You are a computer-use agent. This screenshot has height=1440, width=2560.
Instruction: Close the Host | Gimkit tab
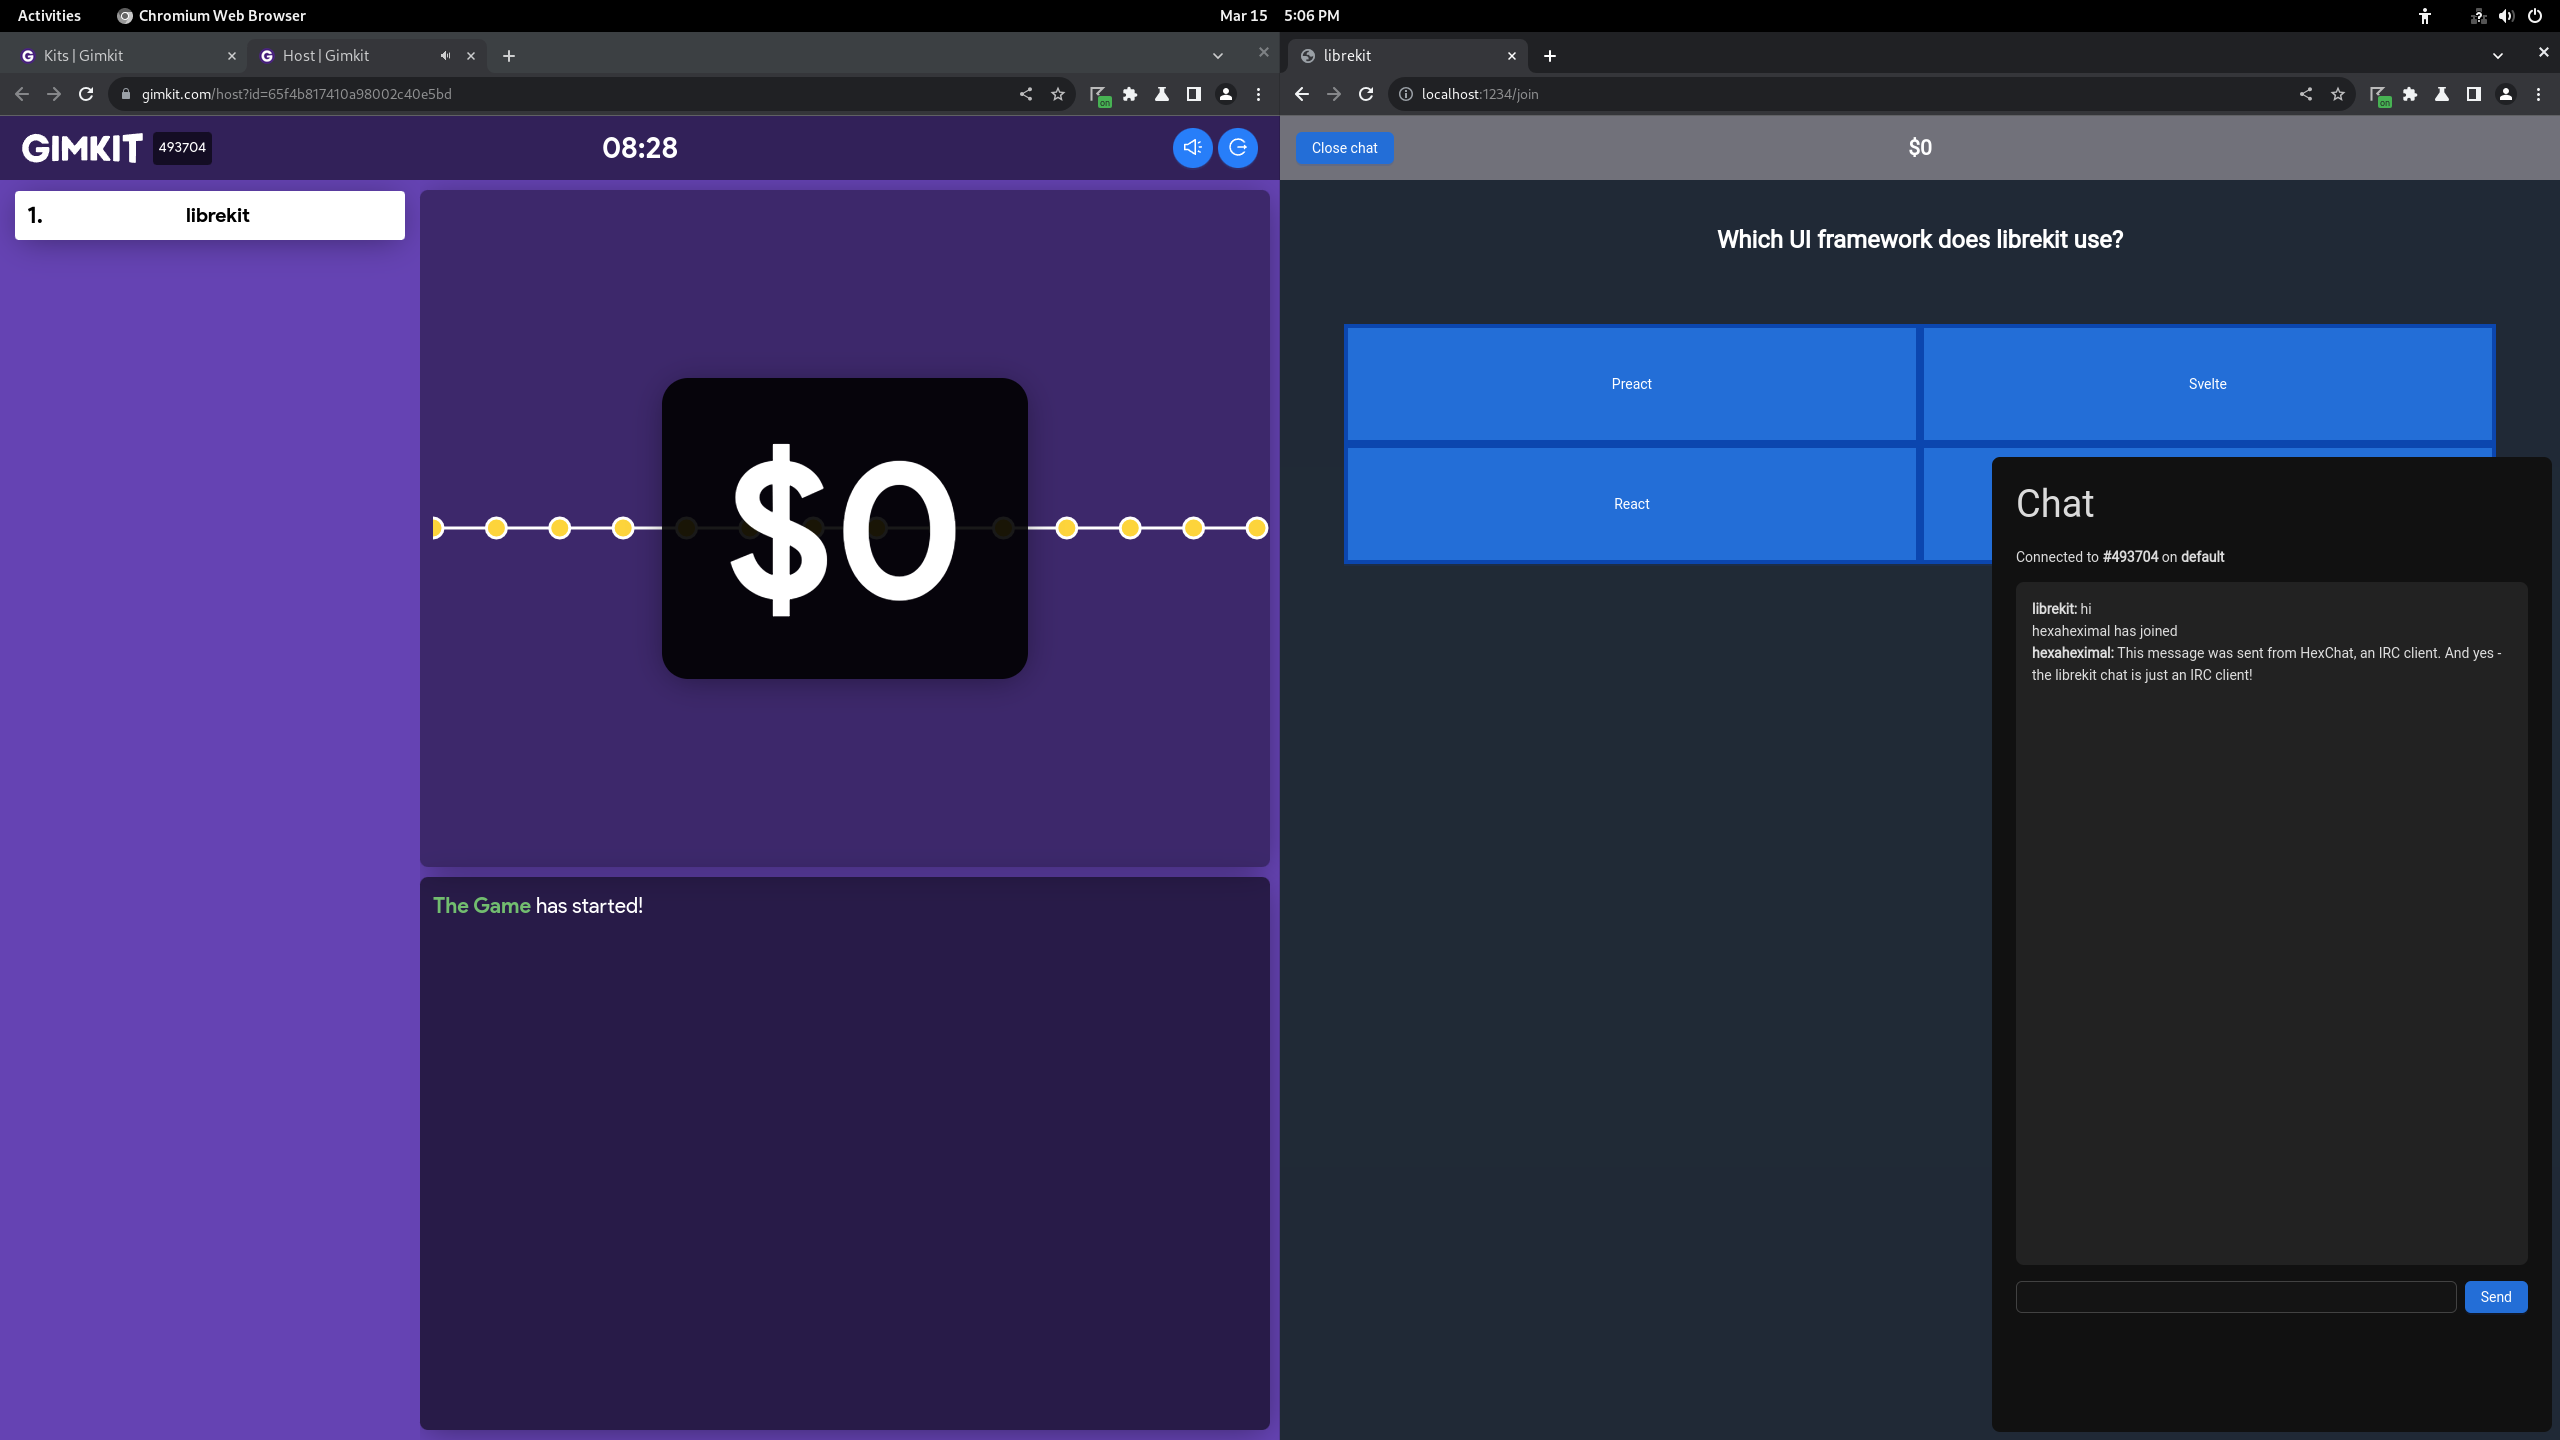(471, 56)
